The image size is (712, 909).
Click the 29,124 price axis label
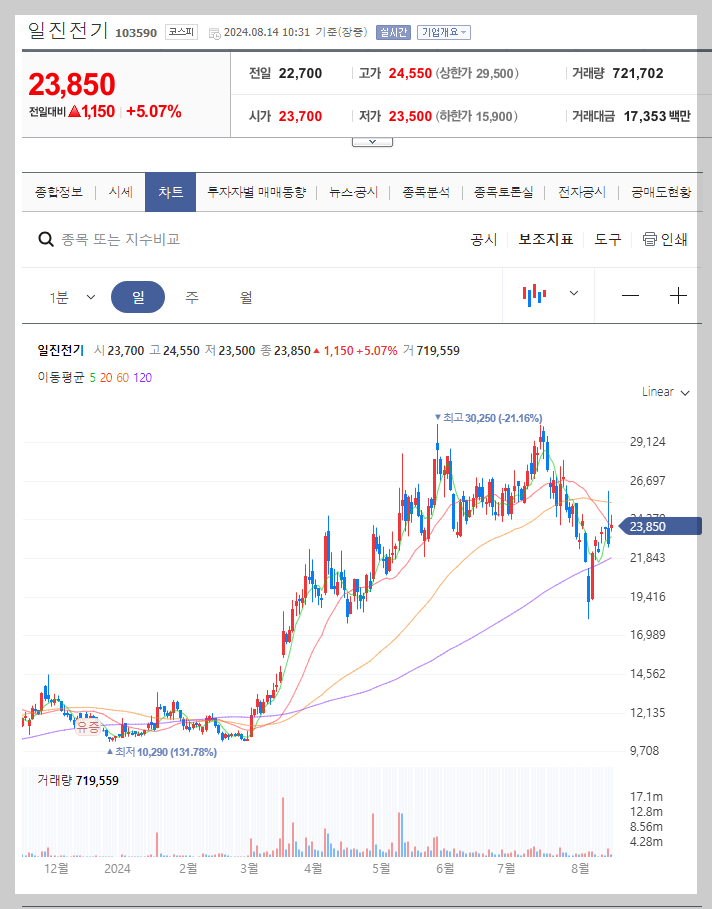648,442
